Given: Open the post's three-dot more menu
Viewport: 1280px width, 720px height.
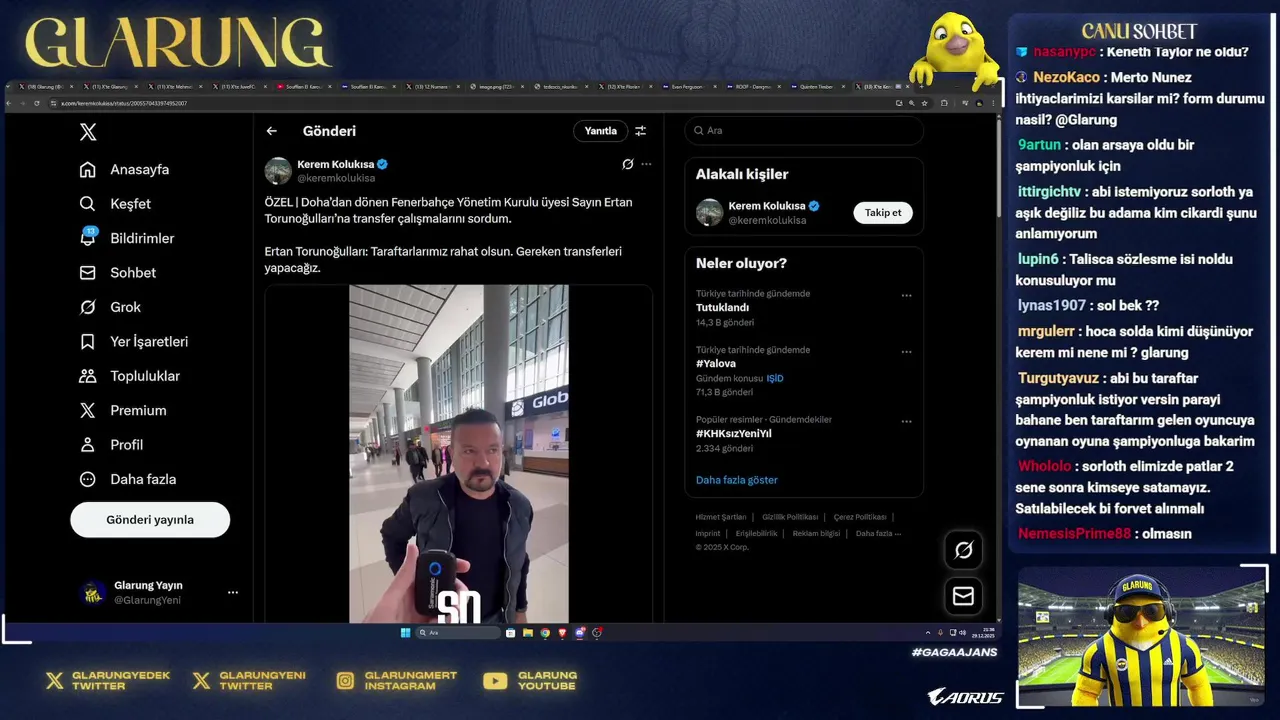Looking at the screenshot, I should coord(646,164).
